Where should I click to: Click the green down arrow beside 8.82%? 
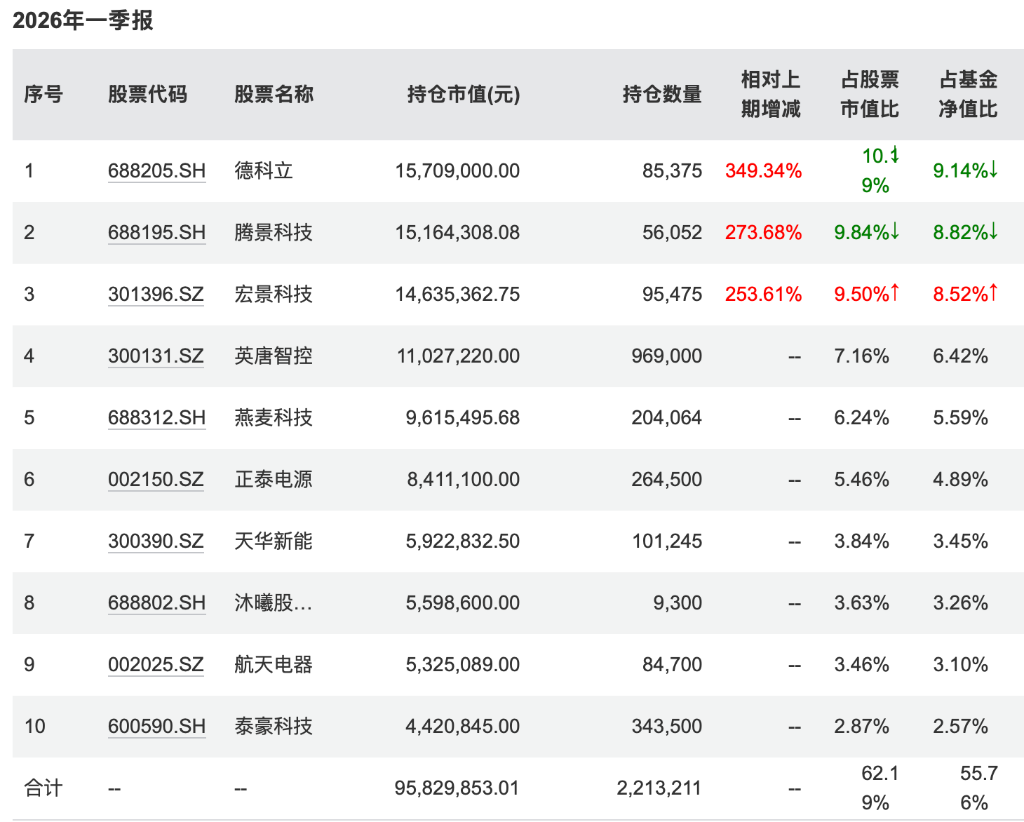pyautogui.click(x=993, y=233)
